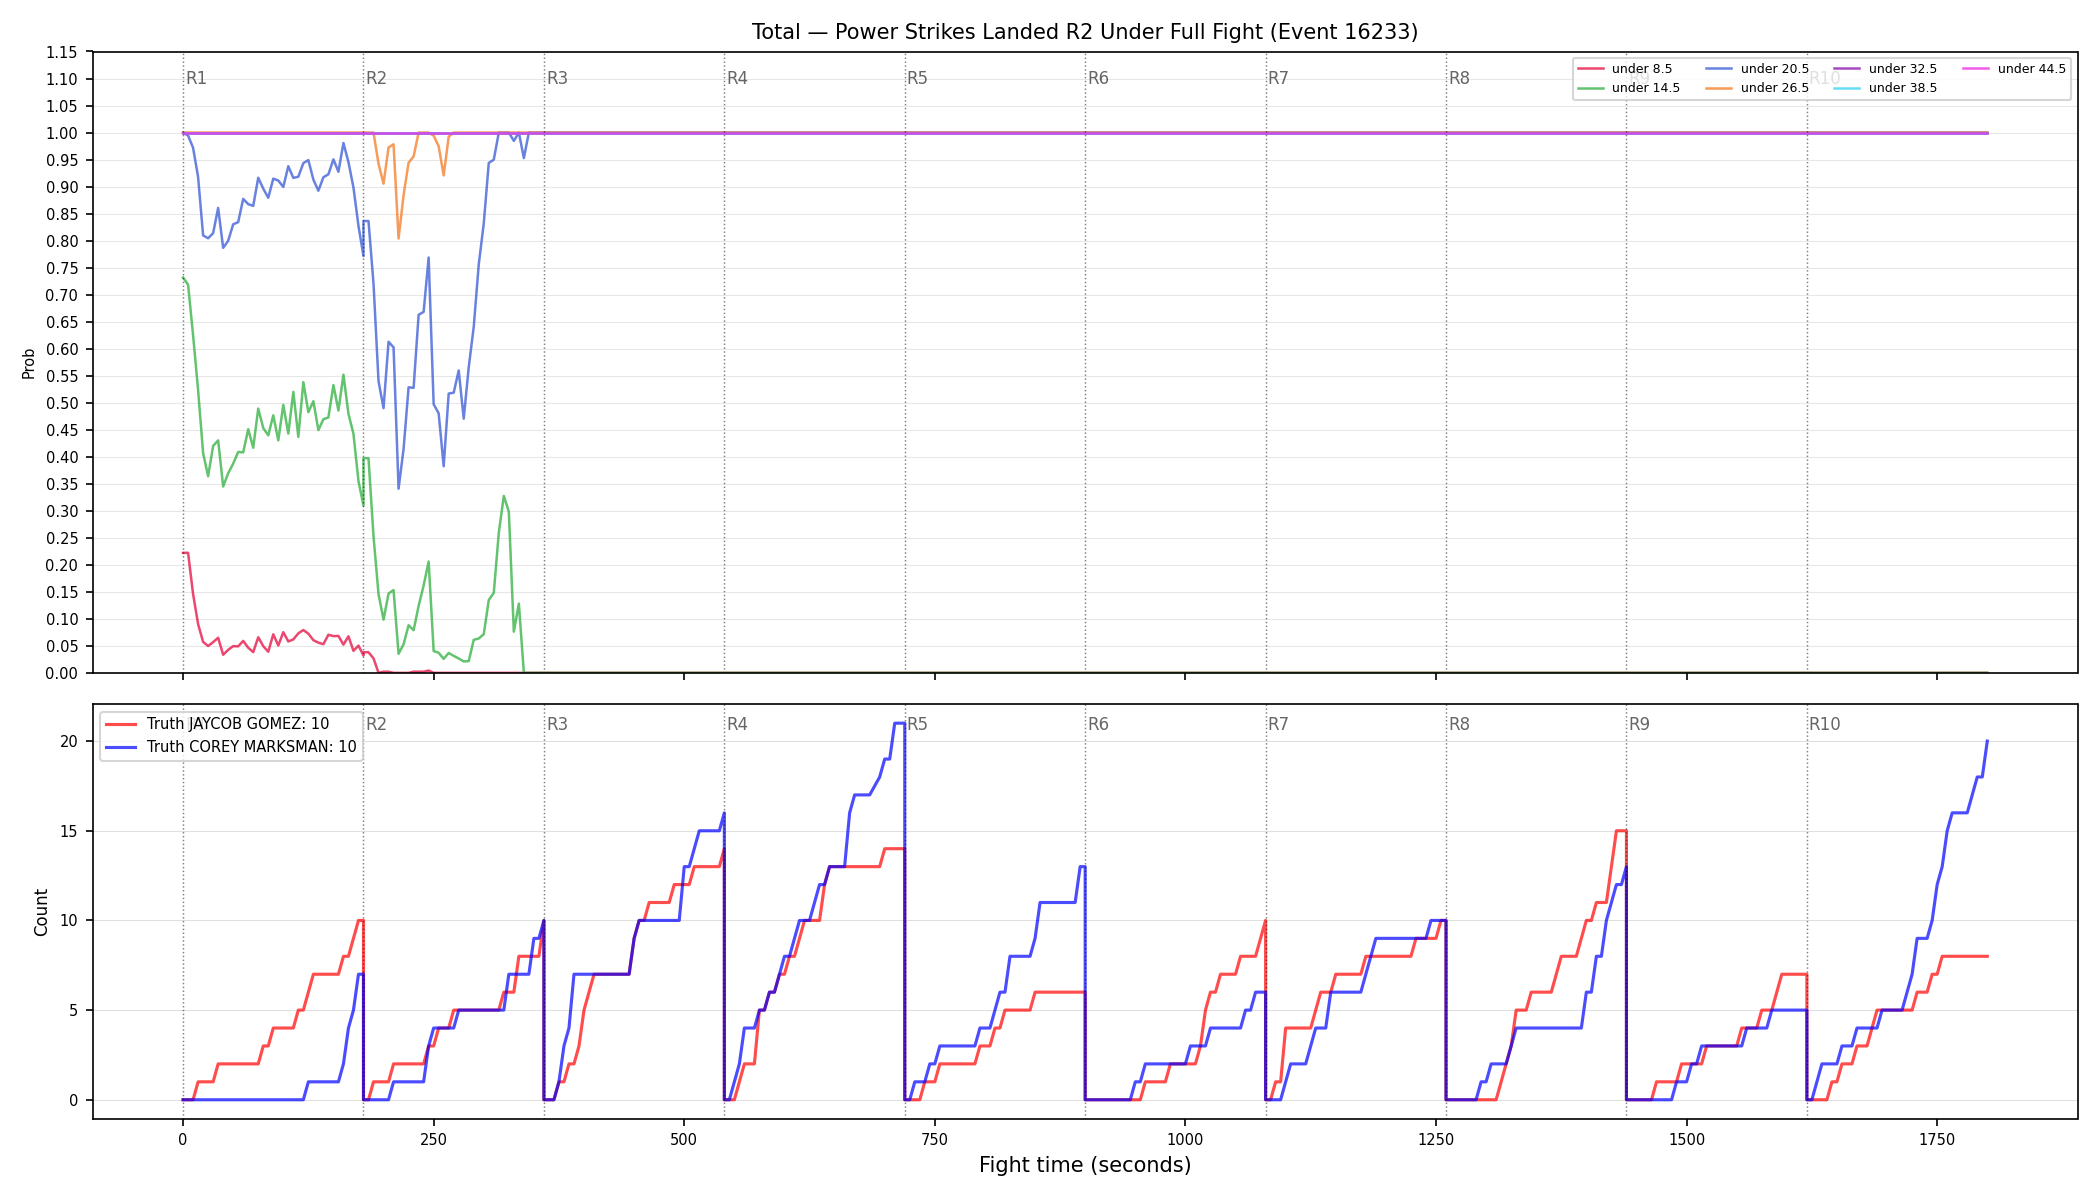Screen dimensions: 2100x1200
Task: Click the R6 round label in the Prob chart
Action: (x=1098, y=78)
